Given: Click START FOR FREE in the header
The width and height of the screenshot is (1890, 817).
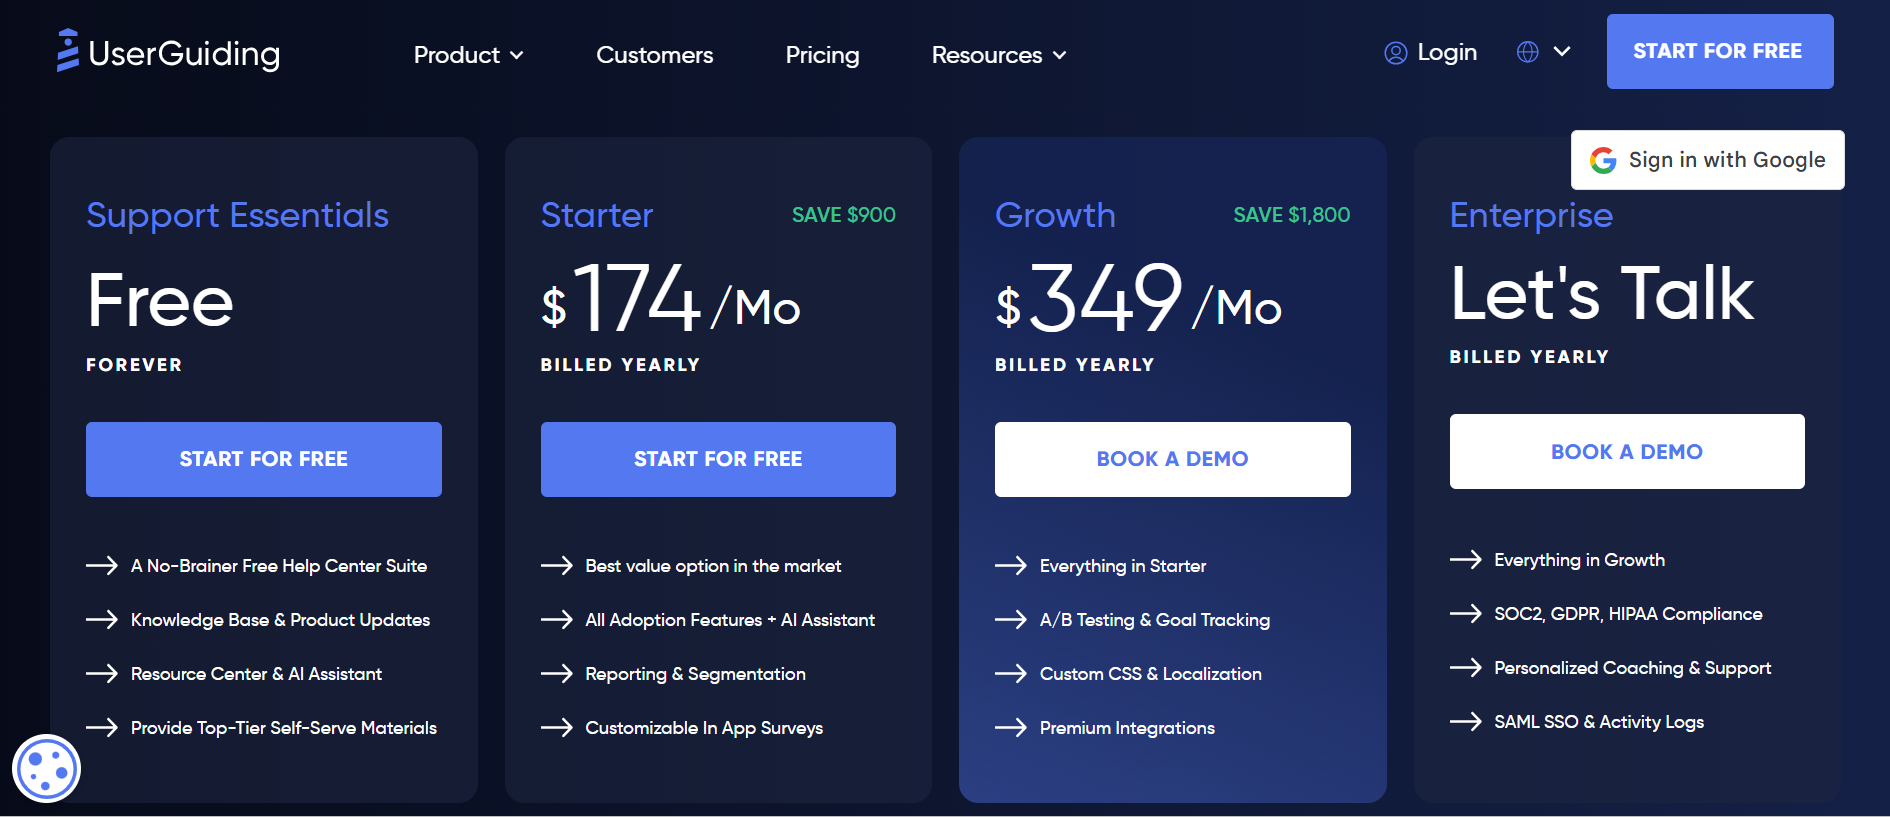Looking at the screenshot, I should [x=1719, y=51].
